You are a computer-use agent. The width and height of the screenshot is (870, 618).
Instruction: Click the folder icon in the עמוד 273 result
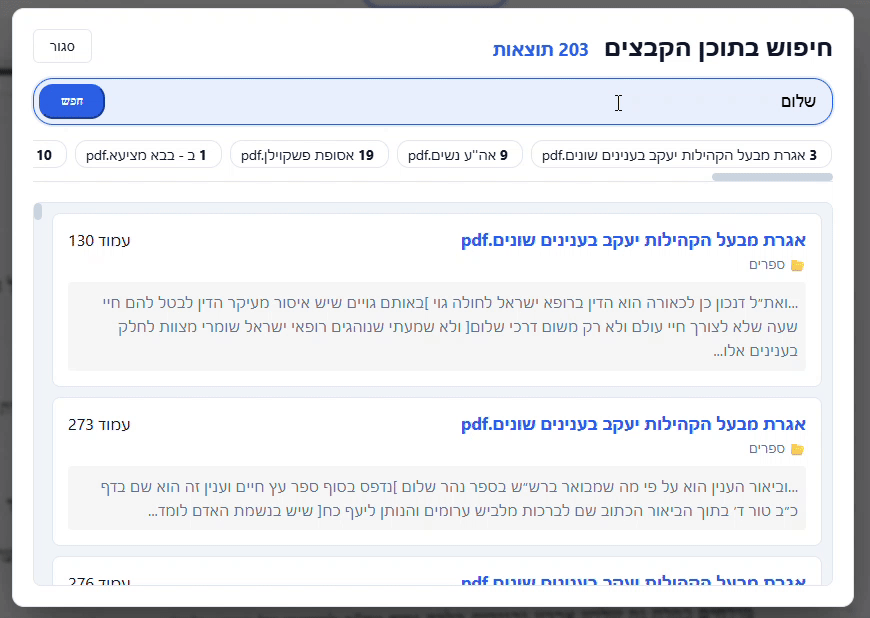tap(797, 449)
